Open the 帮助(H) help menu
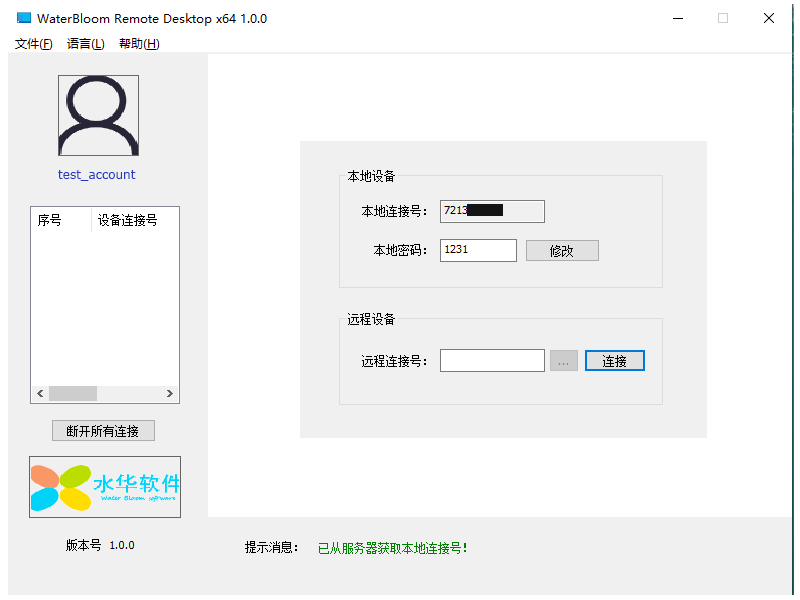The width and height of the screenshot is (800, 600). (138, 44)
